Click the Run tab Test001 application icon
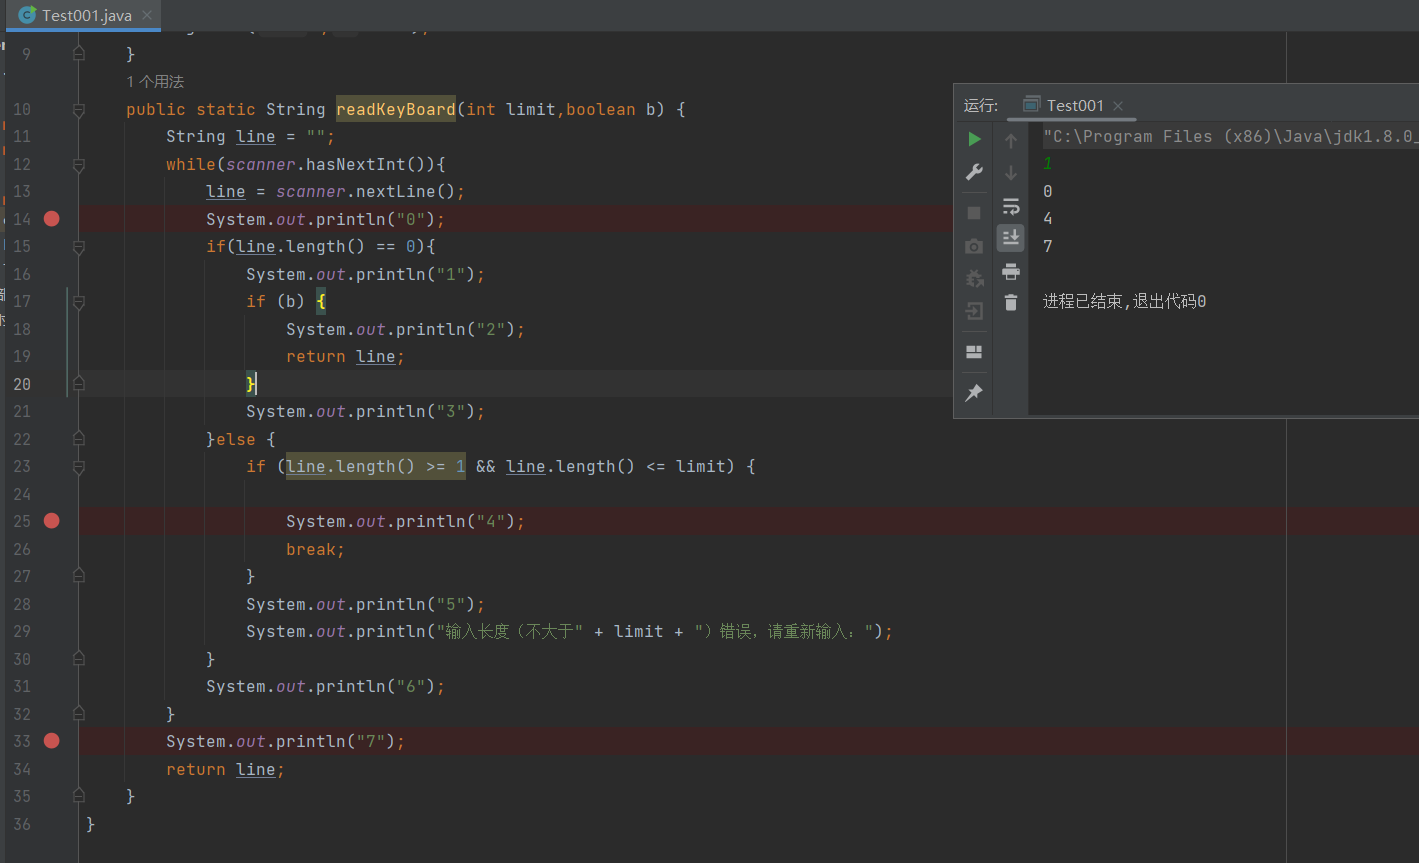 (1032, 105)
